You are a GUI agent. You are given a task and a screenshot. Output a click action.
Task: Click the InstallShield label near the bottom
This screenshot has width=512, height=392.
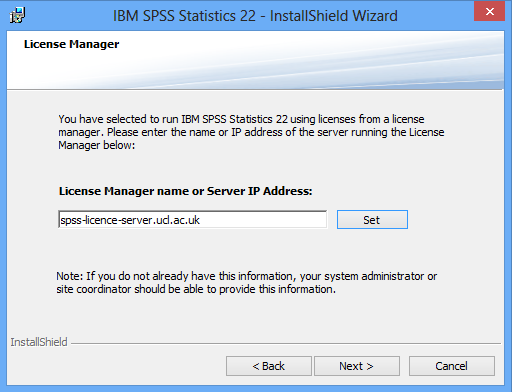[39, 342]
